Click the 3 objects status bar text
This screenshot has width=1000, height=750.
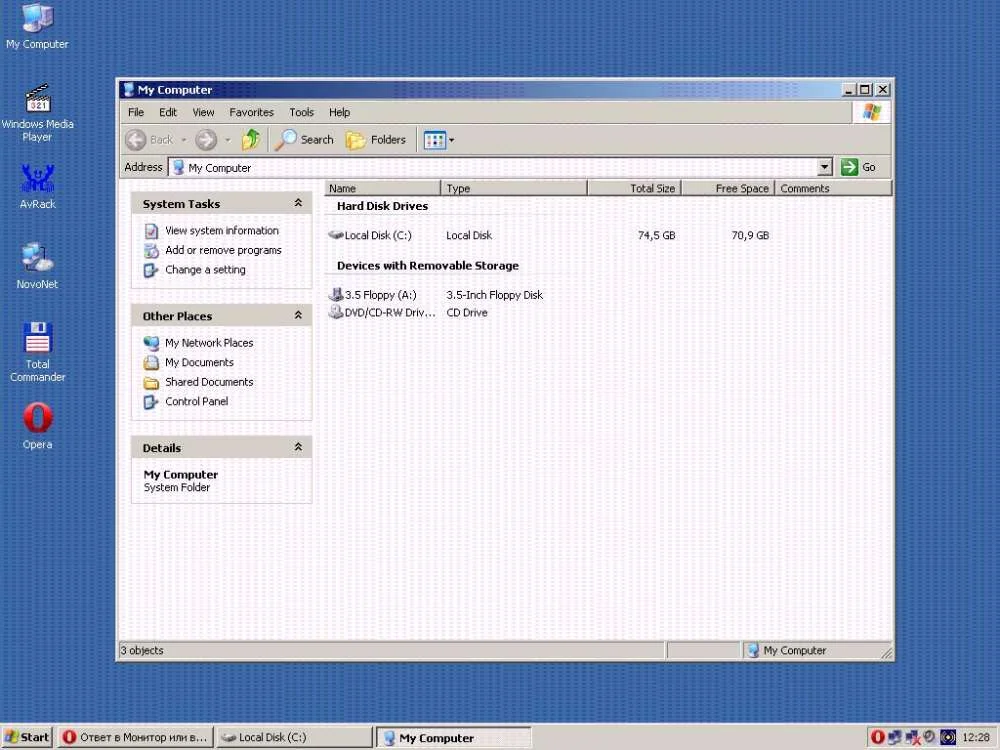click(x=142, y=651)
